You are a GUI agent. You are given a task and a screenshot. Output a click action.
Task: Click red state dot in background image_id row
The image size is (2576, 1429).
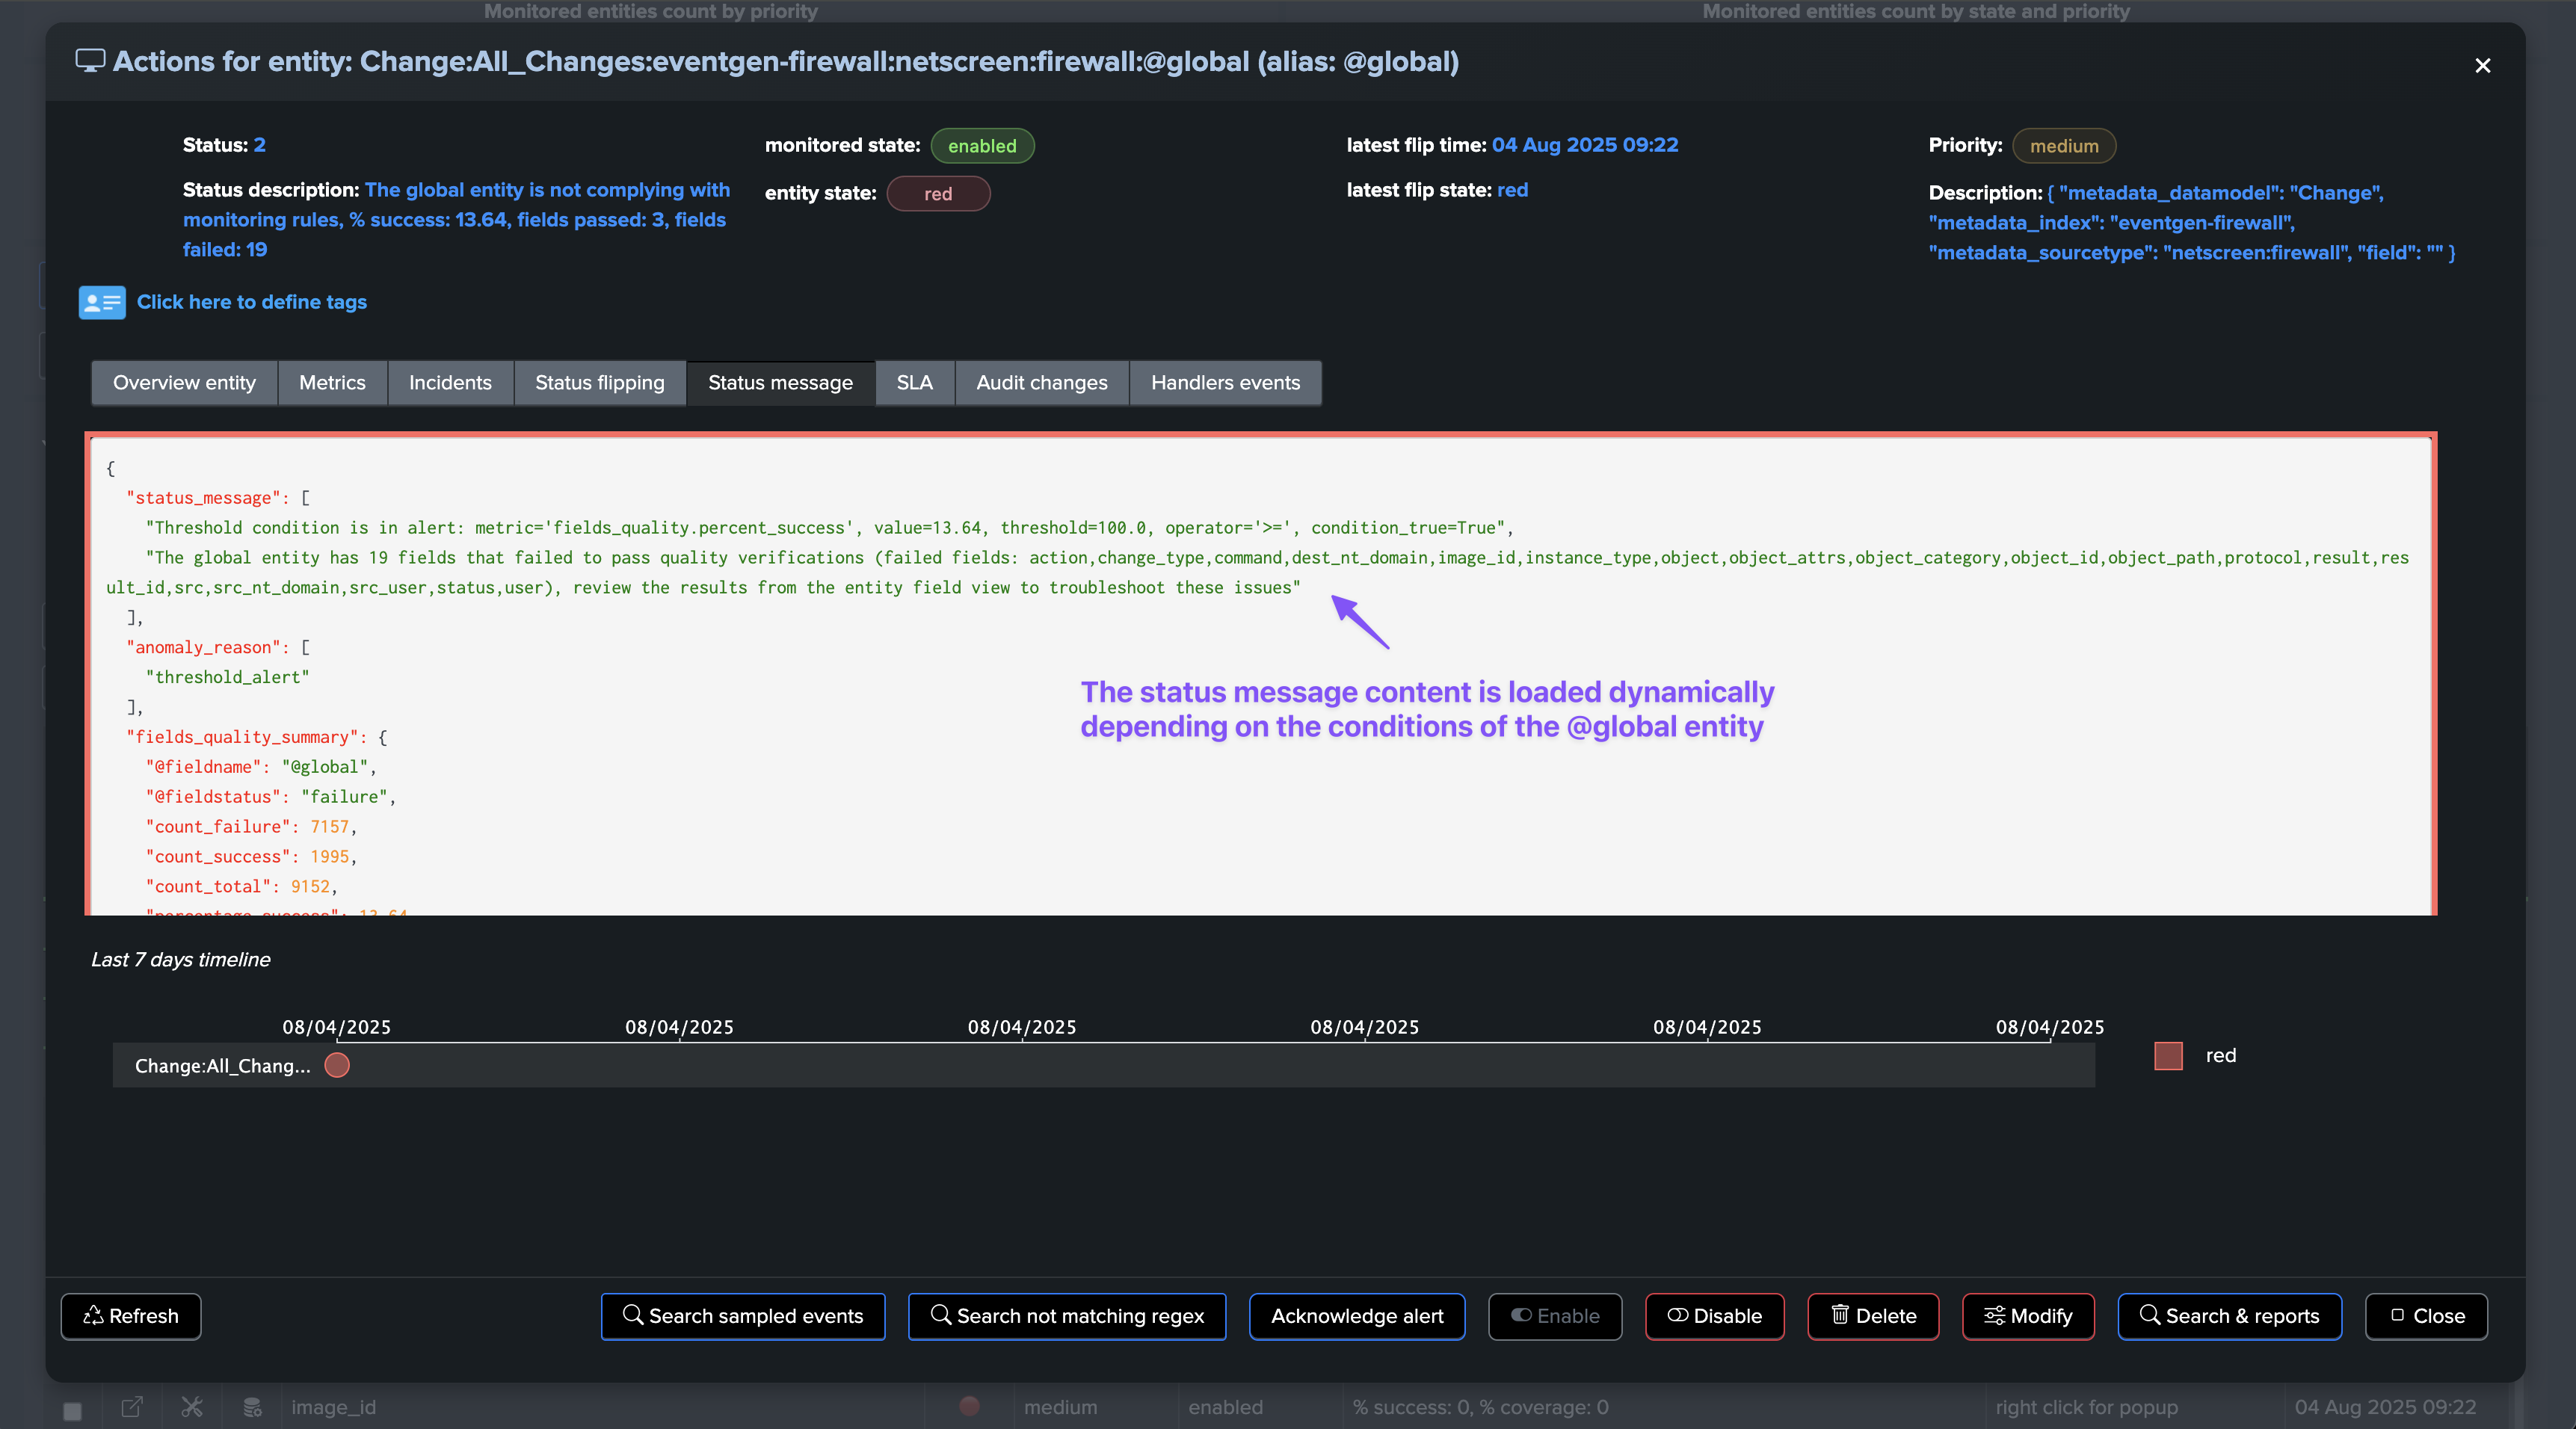pos(969,1406)
